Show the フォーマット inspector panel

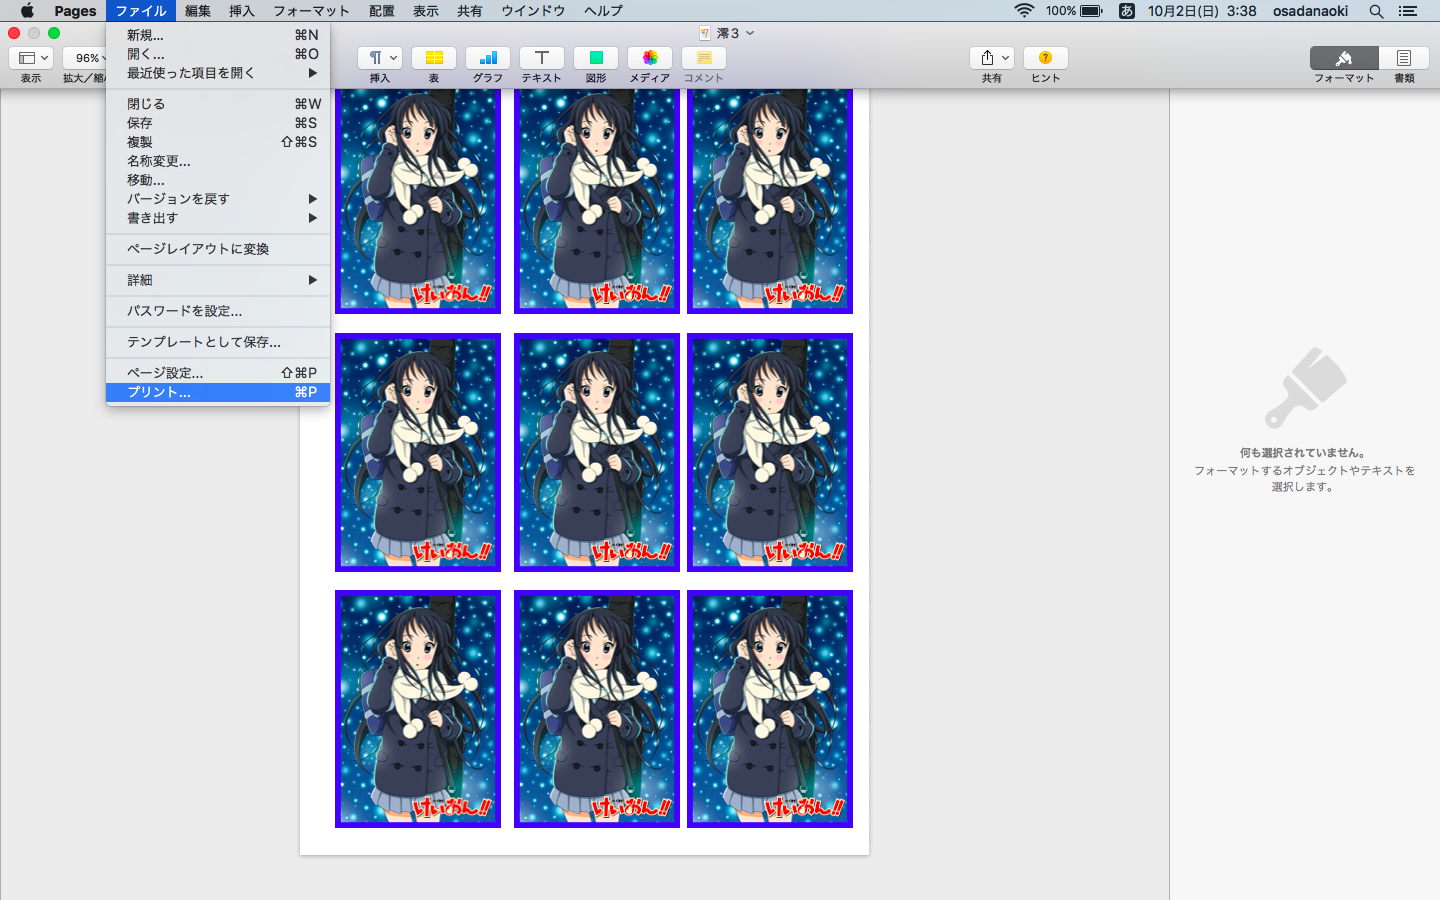click(x=1344, y=58)
